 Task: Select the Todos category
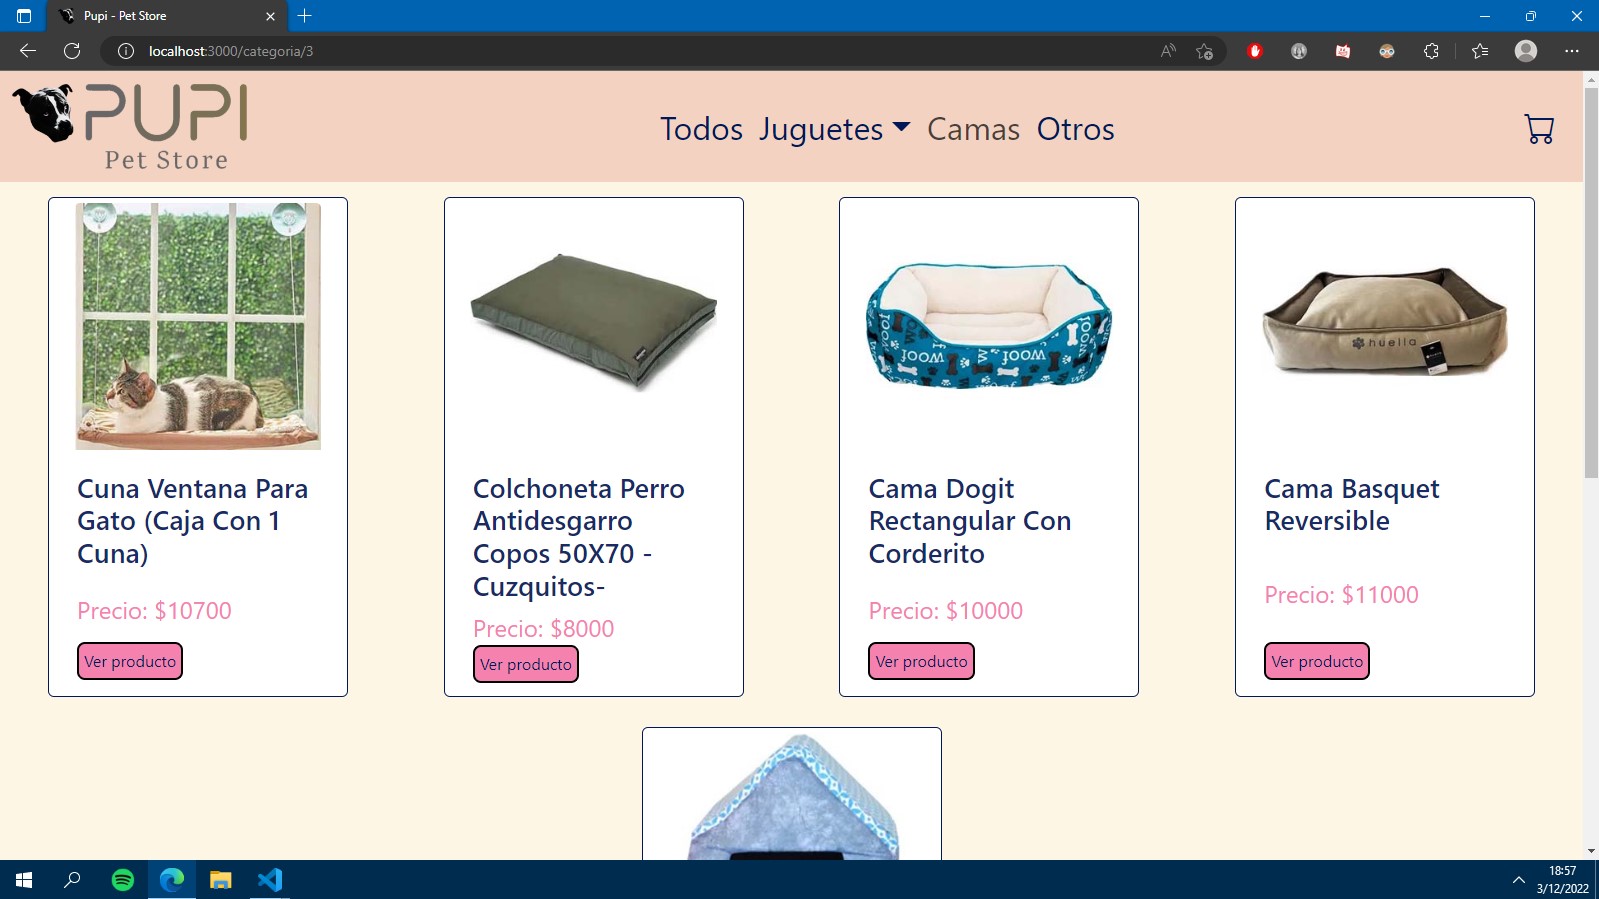[x=701, y=129]
